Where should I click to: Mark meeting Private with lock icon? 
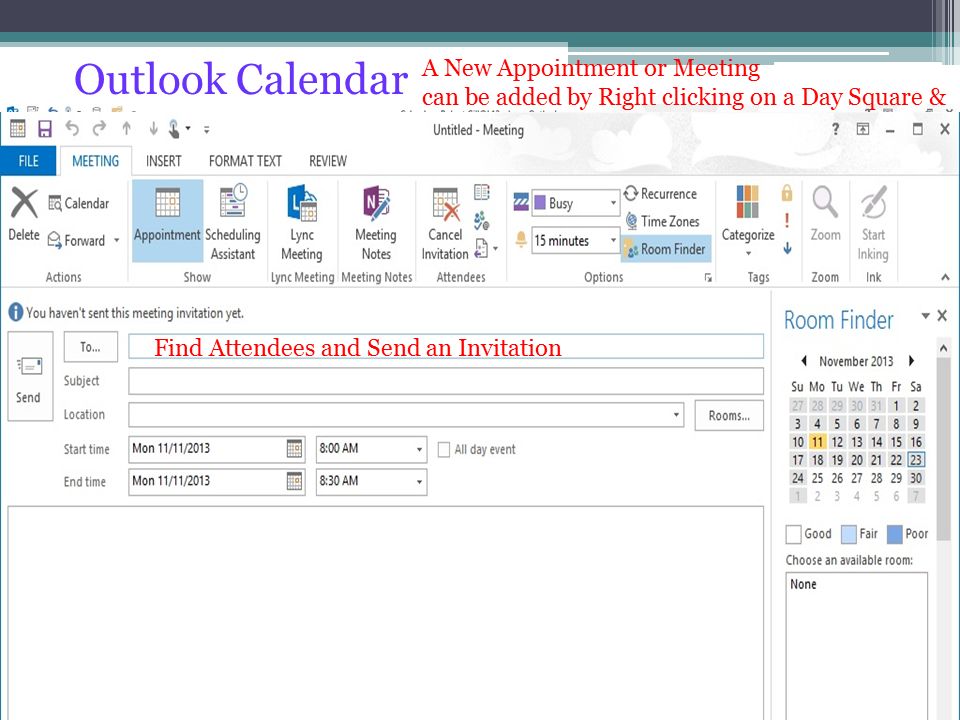(787, 193)
